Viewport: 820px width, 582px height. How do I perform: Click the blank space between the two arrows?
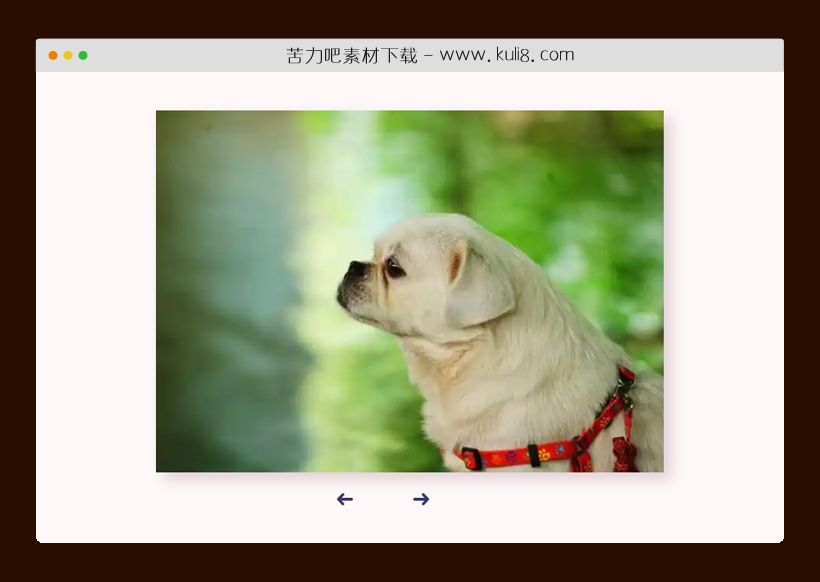(383, 499)
